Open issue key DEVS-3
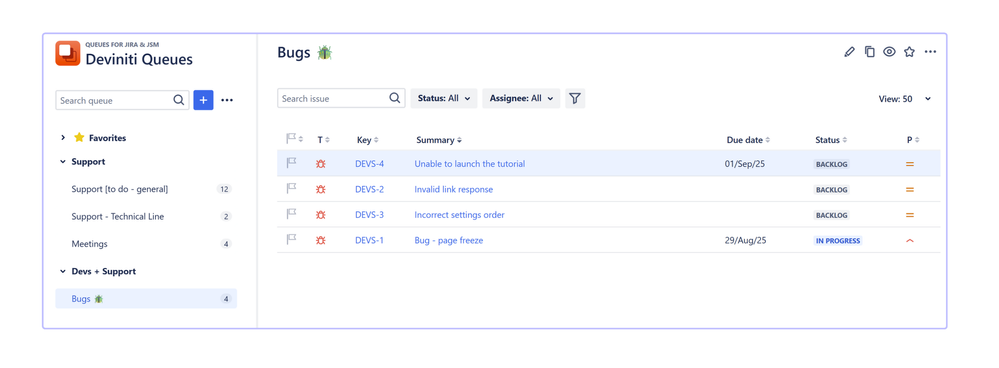 (370, 215)
